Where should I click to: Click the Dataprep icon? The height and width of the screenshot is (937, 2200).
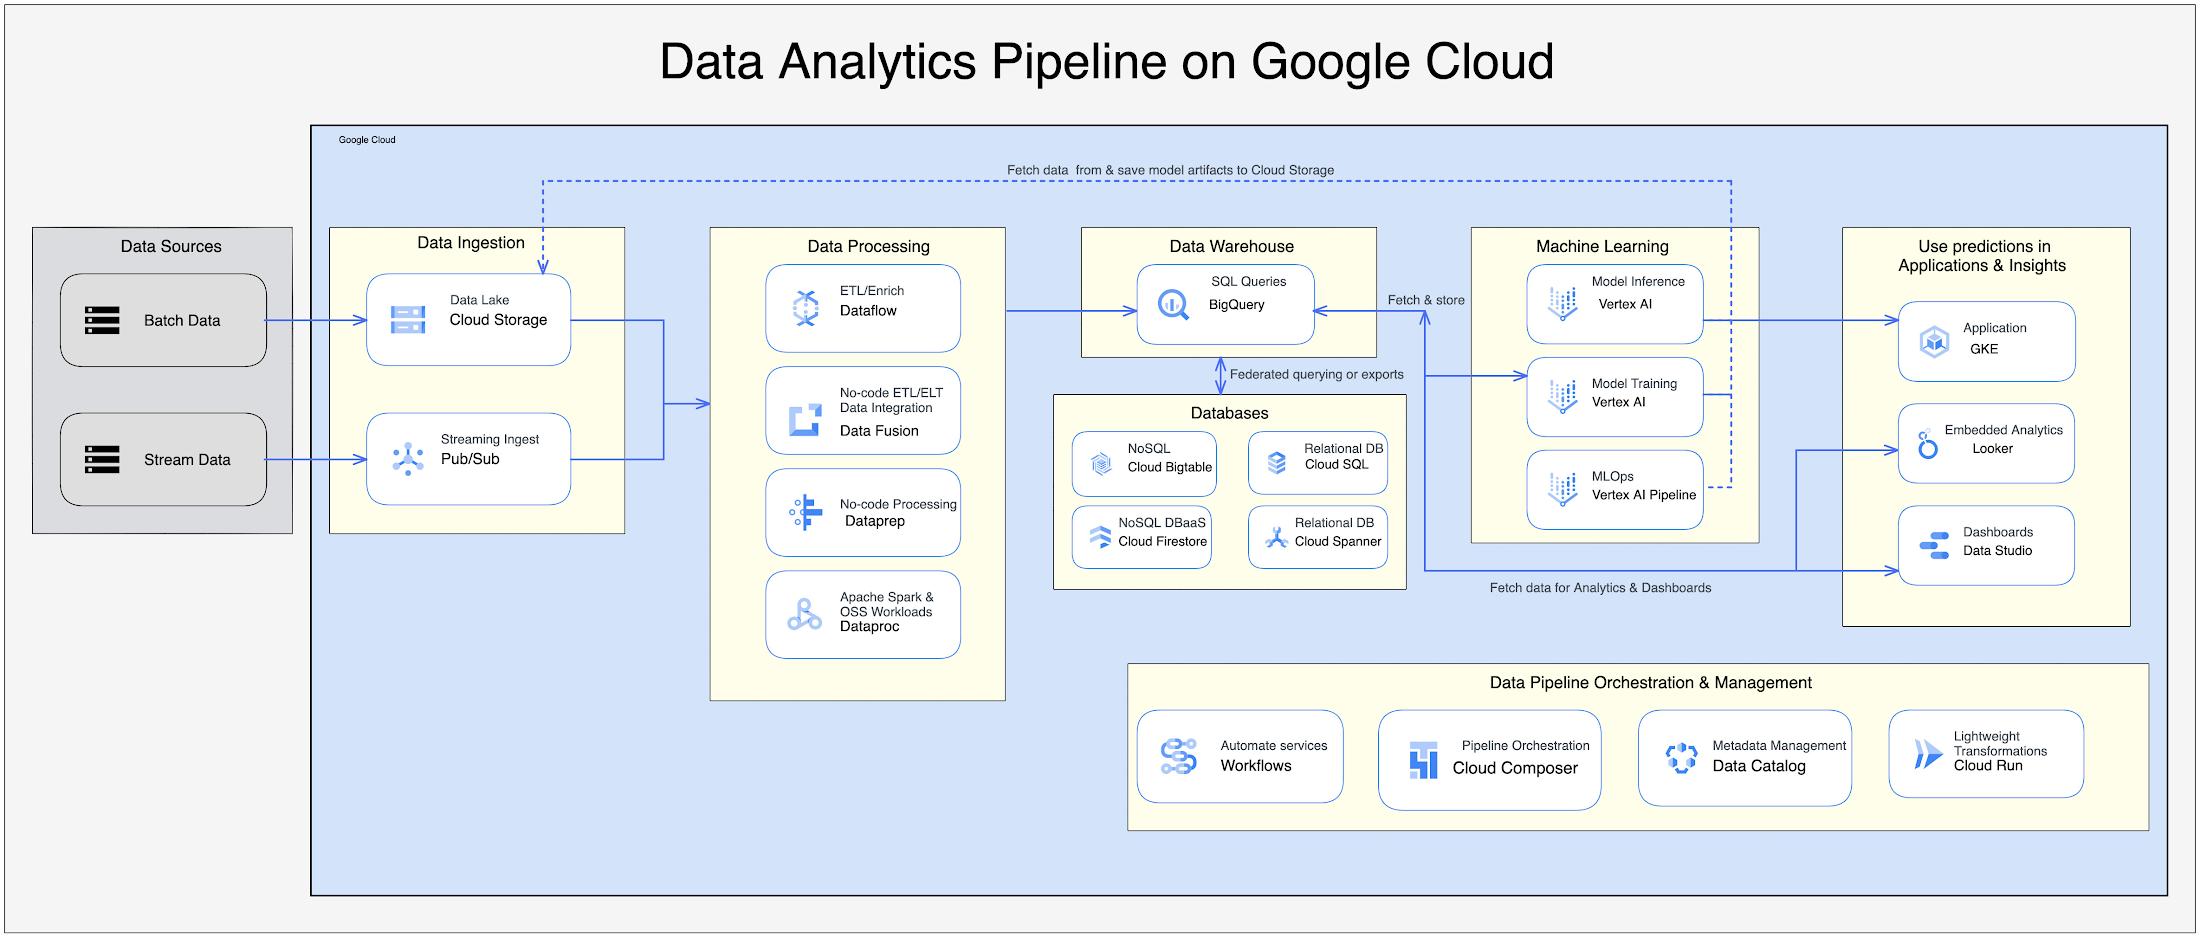tap(805, 512)
